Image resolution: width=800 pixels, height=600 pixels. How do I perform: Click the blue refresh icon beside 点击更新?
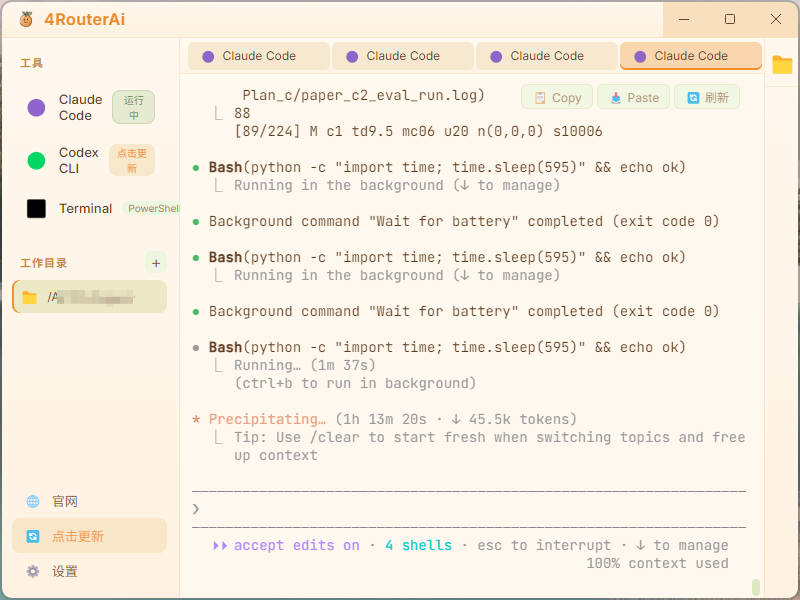point(33,536)
